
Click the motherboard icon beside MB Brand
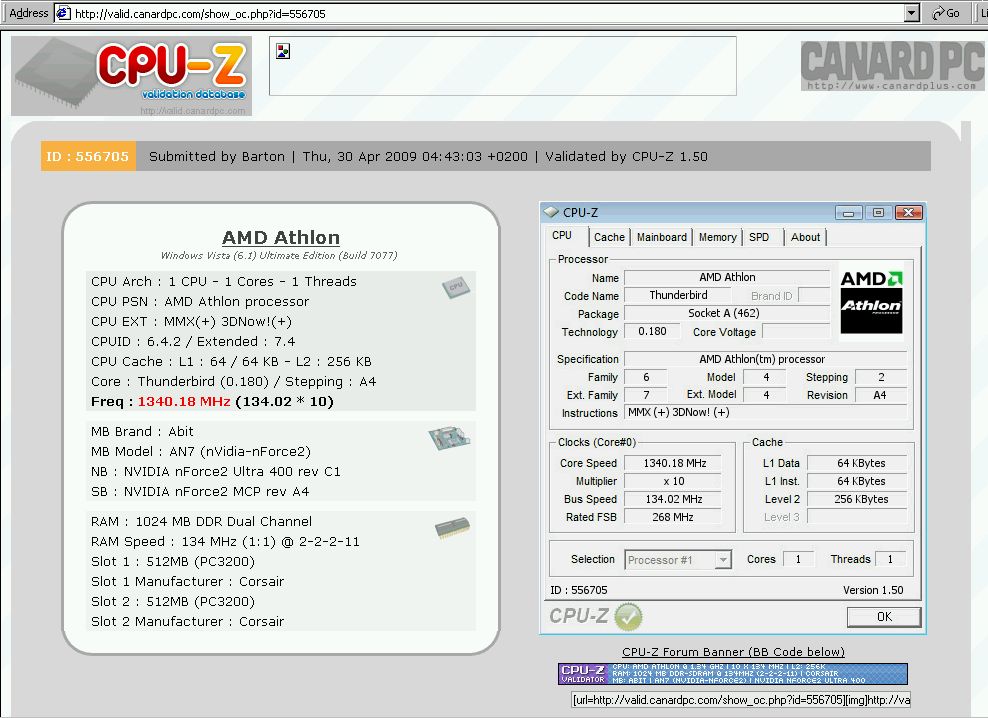pos(449,437)
